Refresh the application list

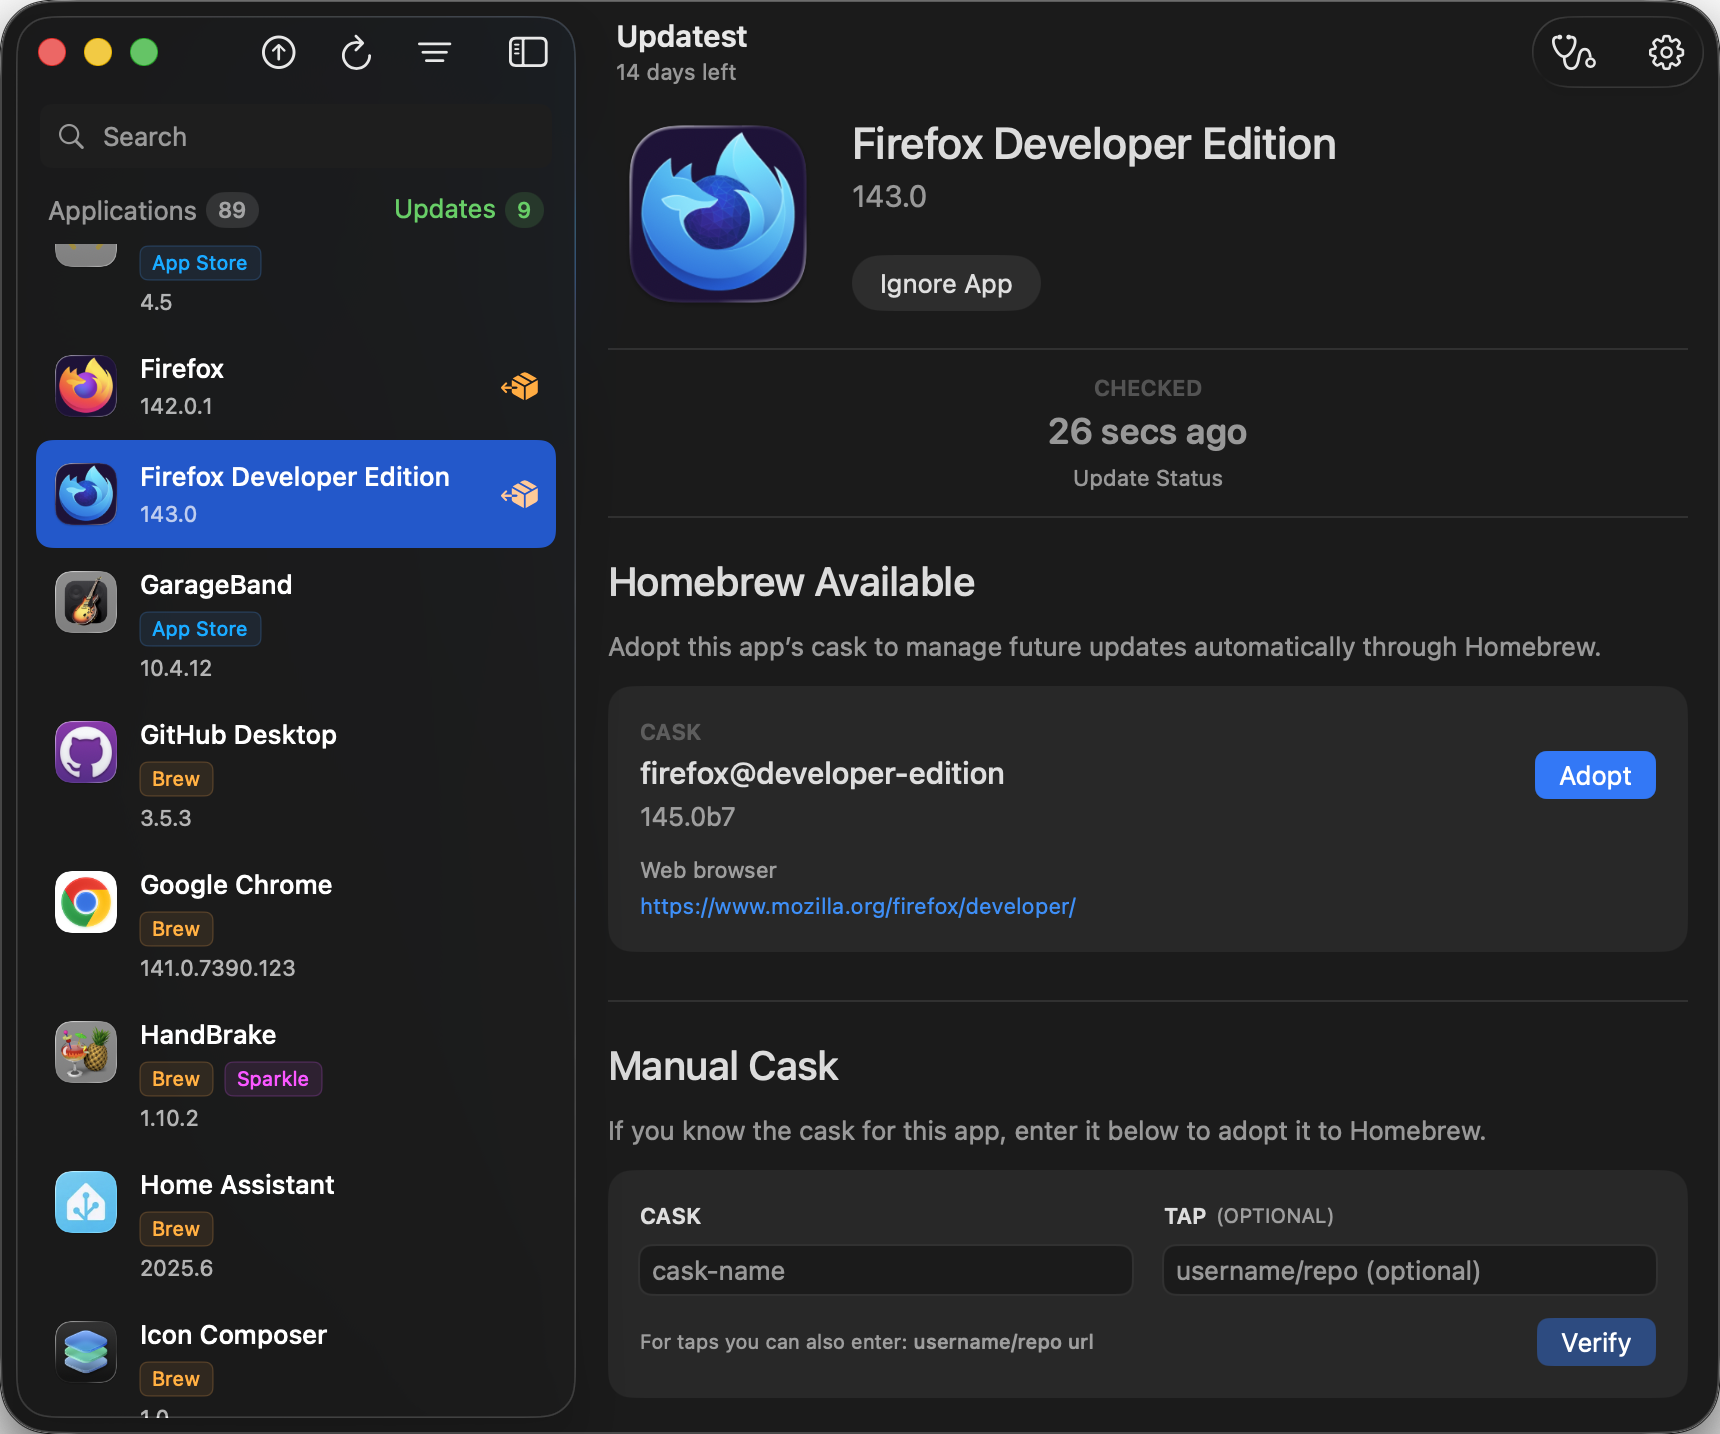[356, 53]
